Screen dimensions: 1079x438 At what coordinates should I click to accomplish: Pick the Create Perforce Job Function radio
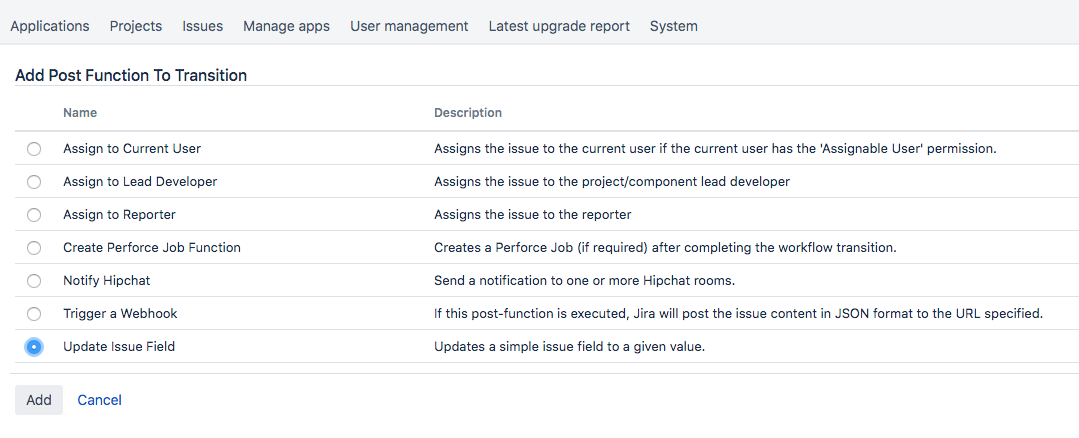pos(34,248)
